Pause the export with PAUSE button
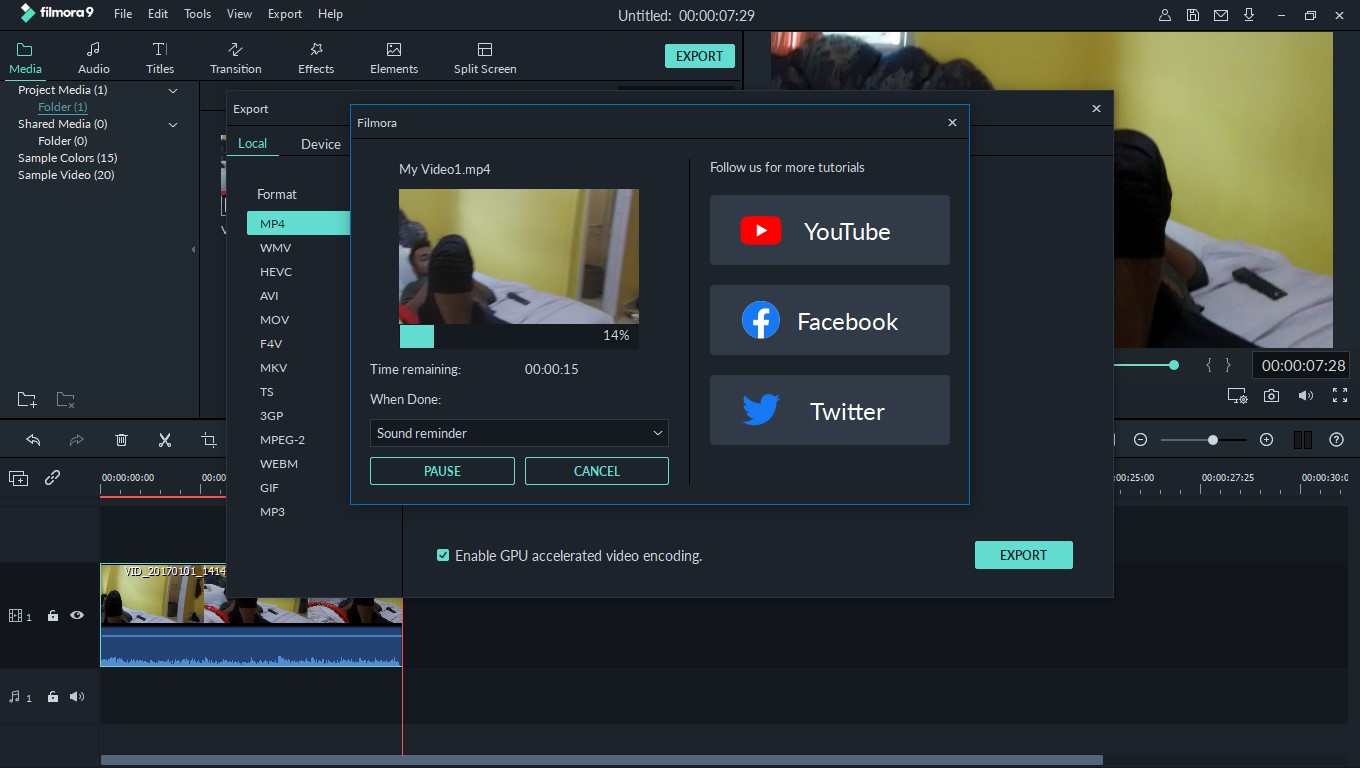 pyautogui.click(x=442, y=471)
